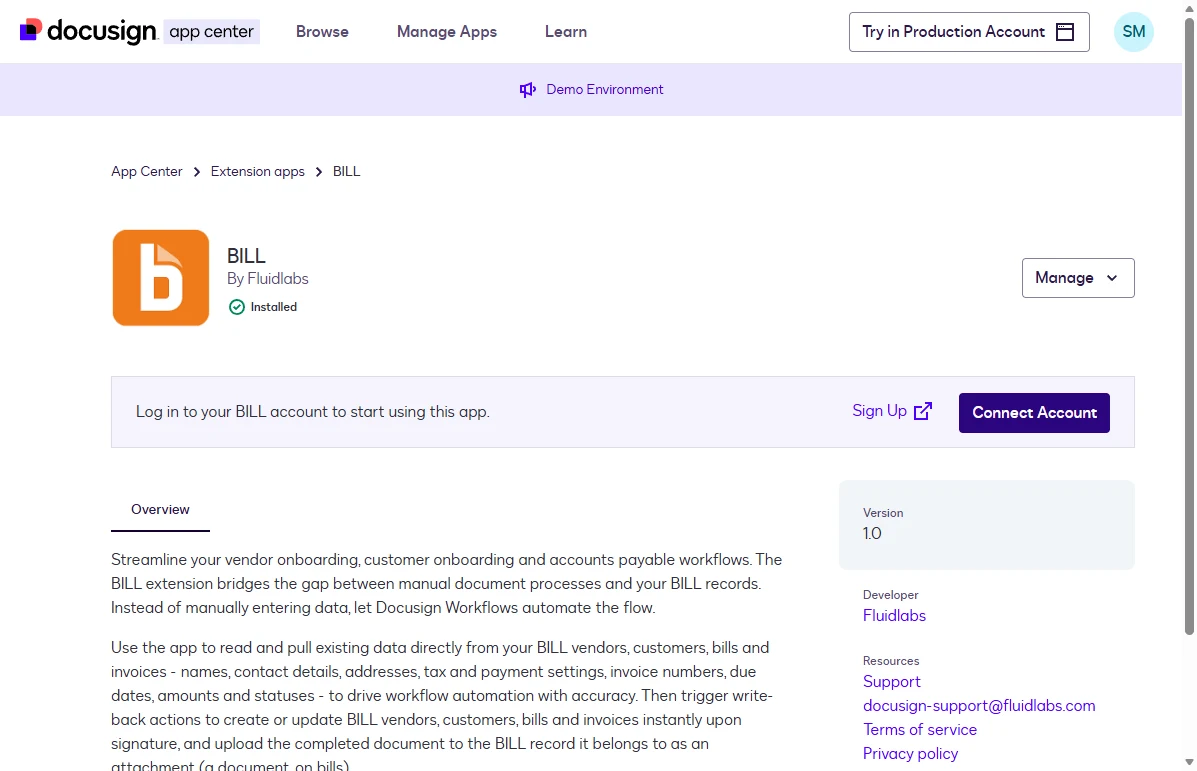Open the Support resource link
Image resolution: width=1197 pixels, height=771 pixels.
892,682
